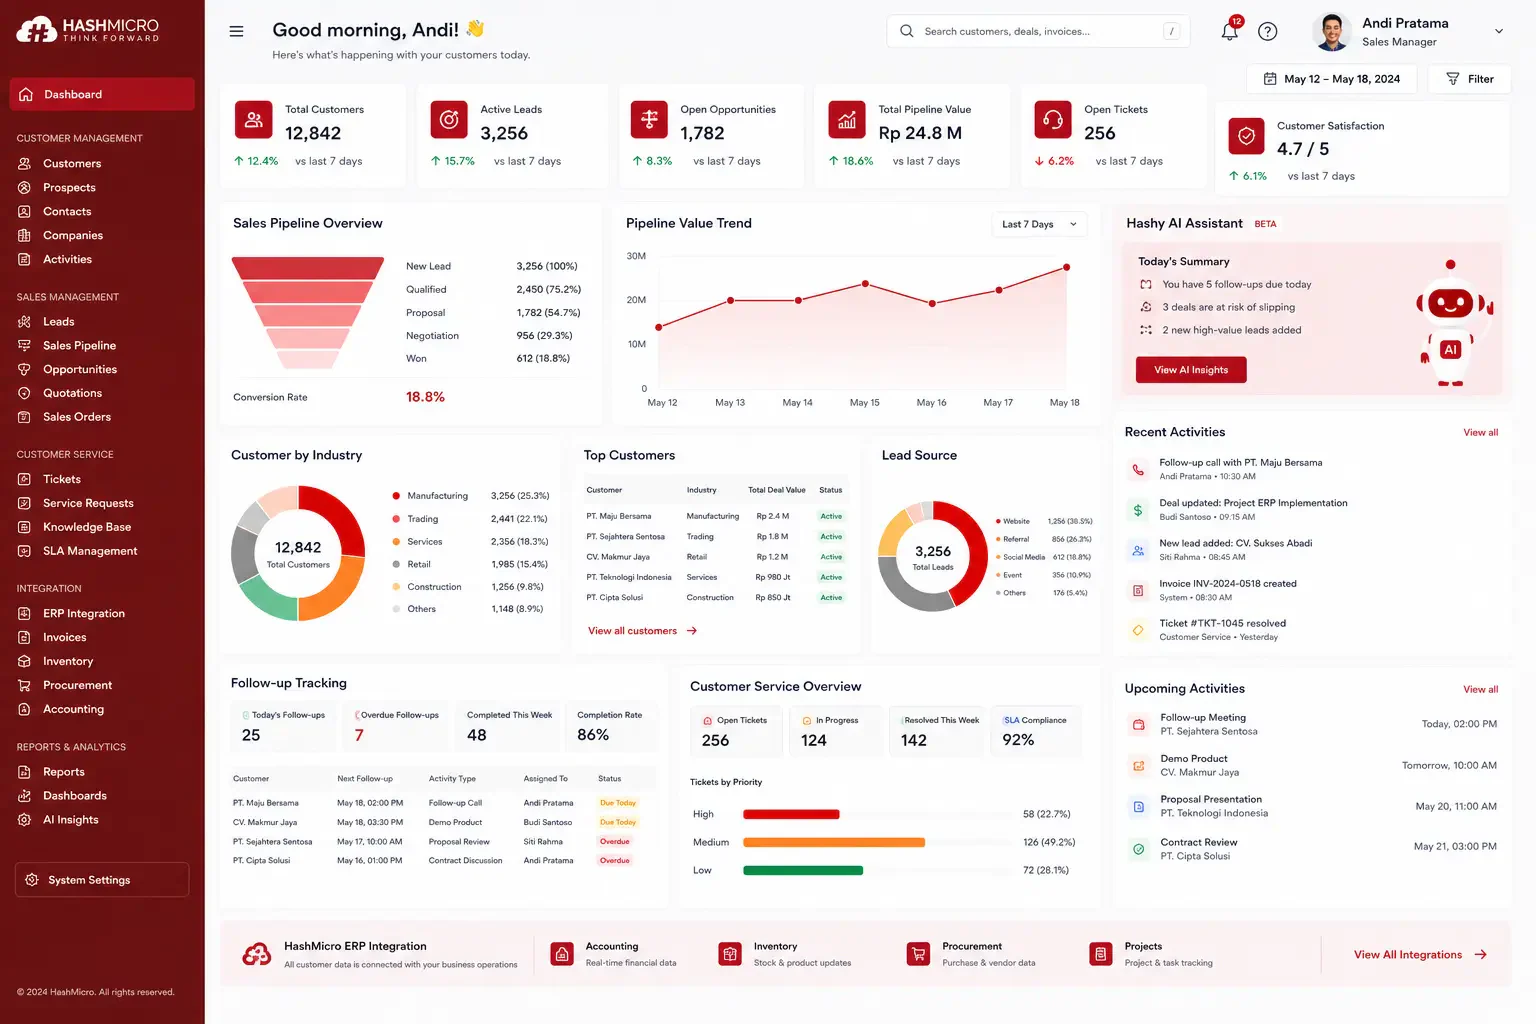Click the phone icon for Follow-up call activity

coord(1138,469)
